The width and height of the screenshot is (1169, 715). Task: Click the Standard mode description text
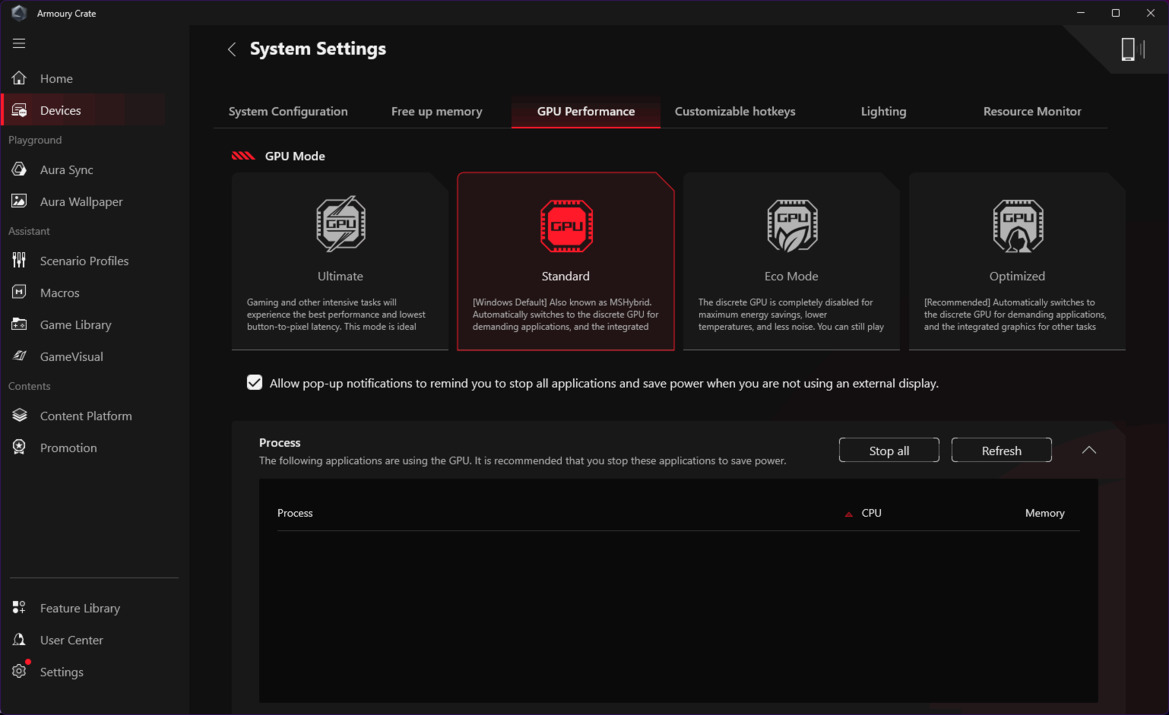coord(565,315)
